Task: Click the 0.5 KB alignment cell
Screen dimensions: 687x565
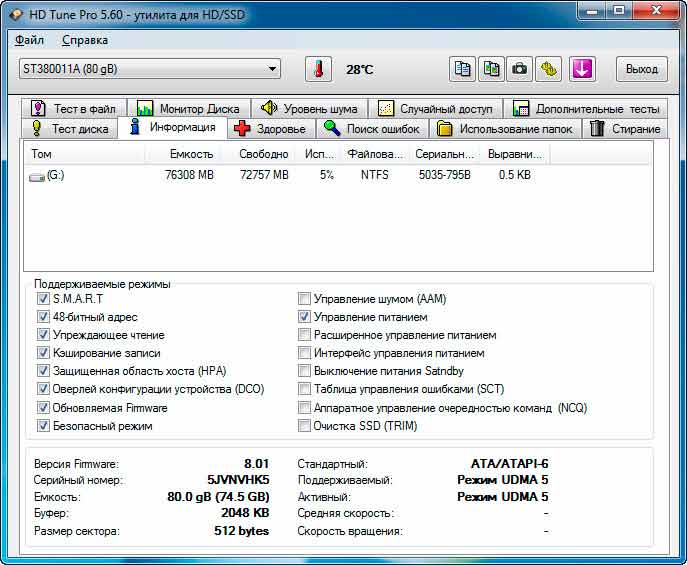Action: coord(514,175)
